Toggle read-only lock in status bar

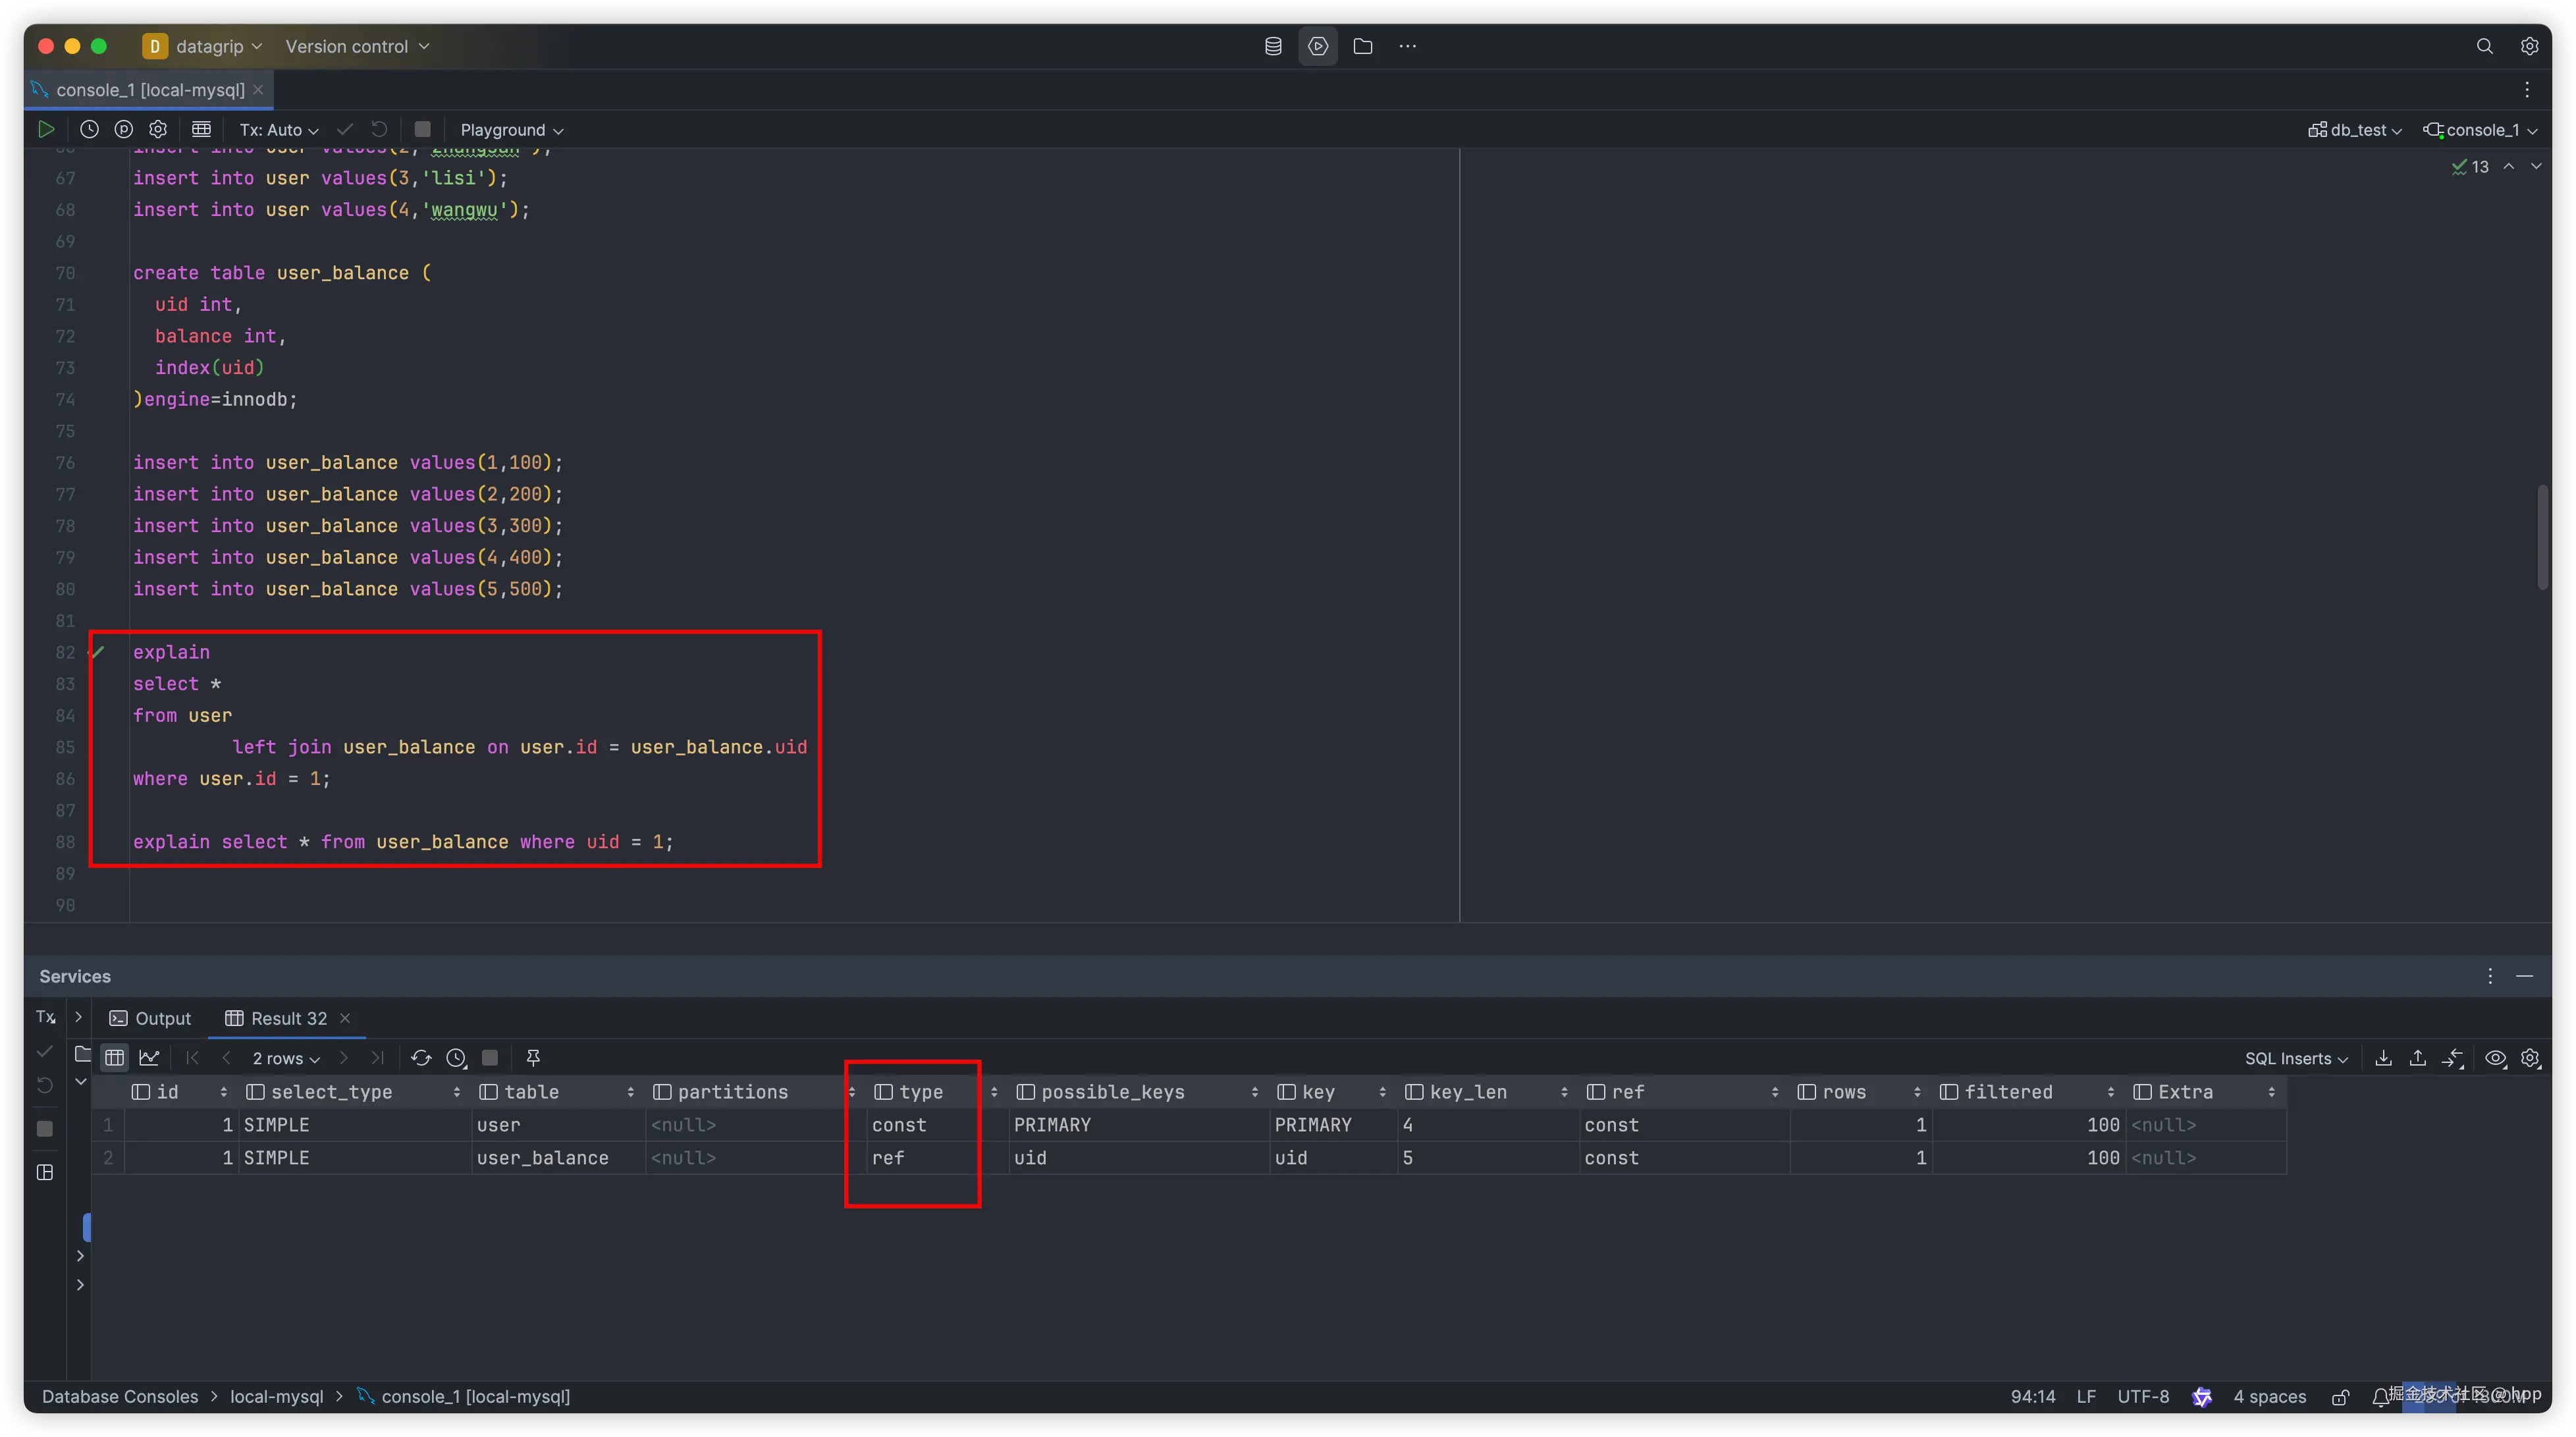[2340, 1397]
